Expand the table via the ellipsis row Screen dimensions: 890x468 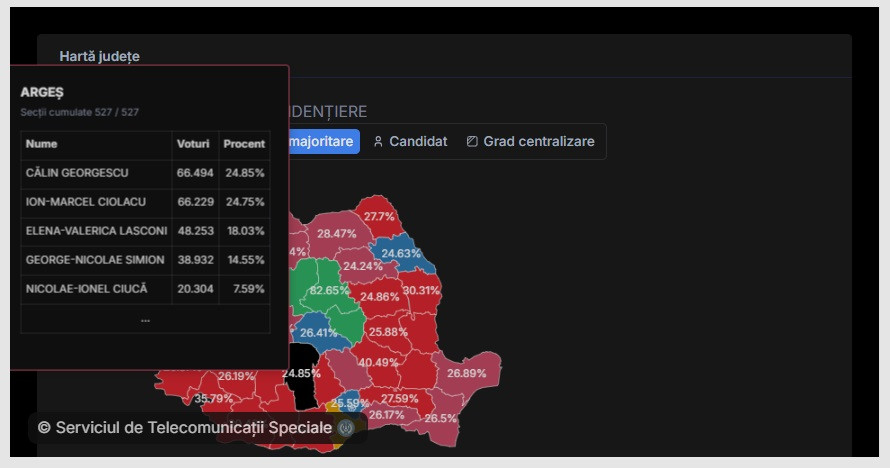145,320
